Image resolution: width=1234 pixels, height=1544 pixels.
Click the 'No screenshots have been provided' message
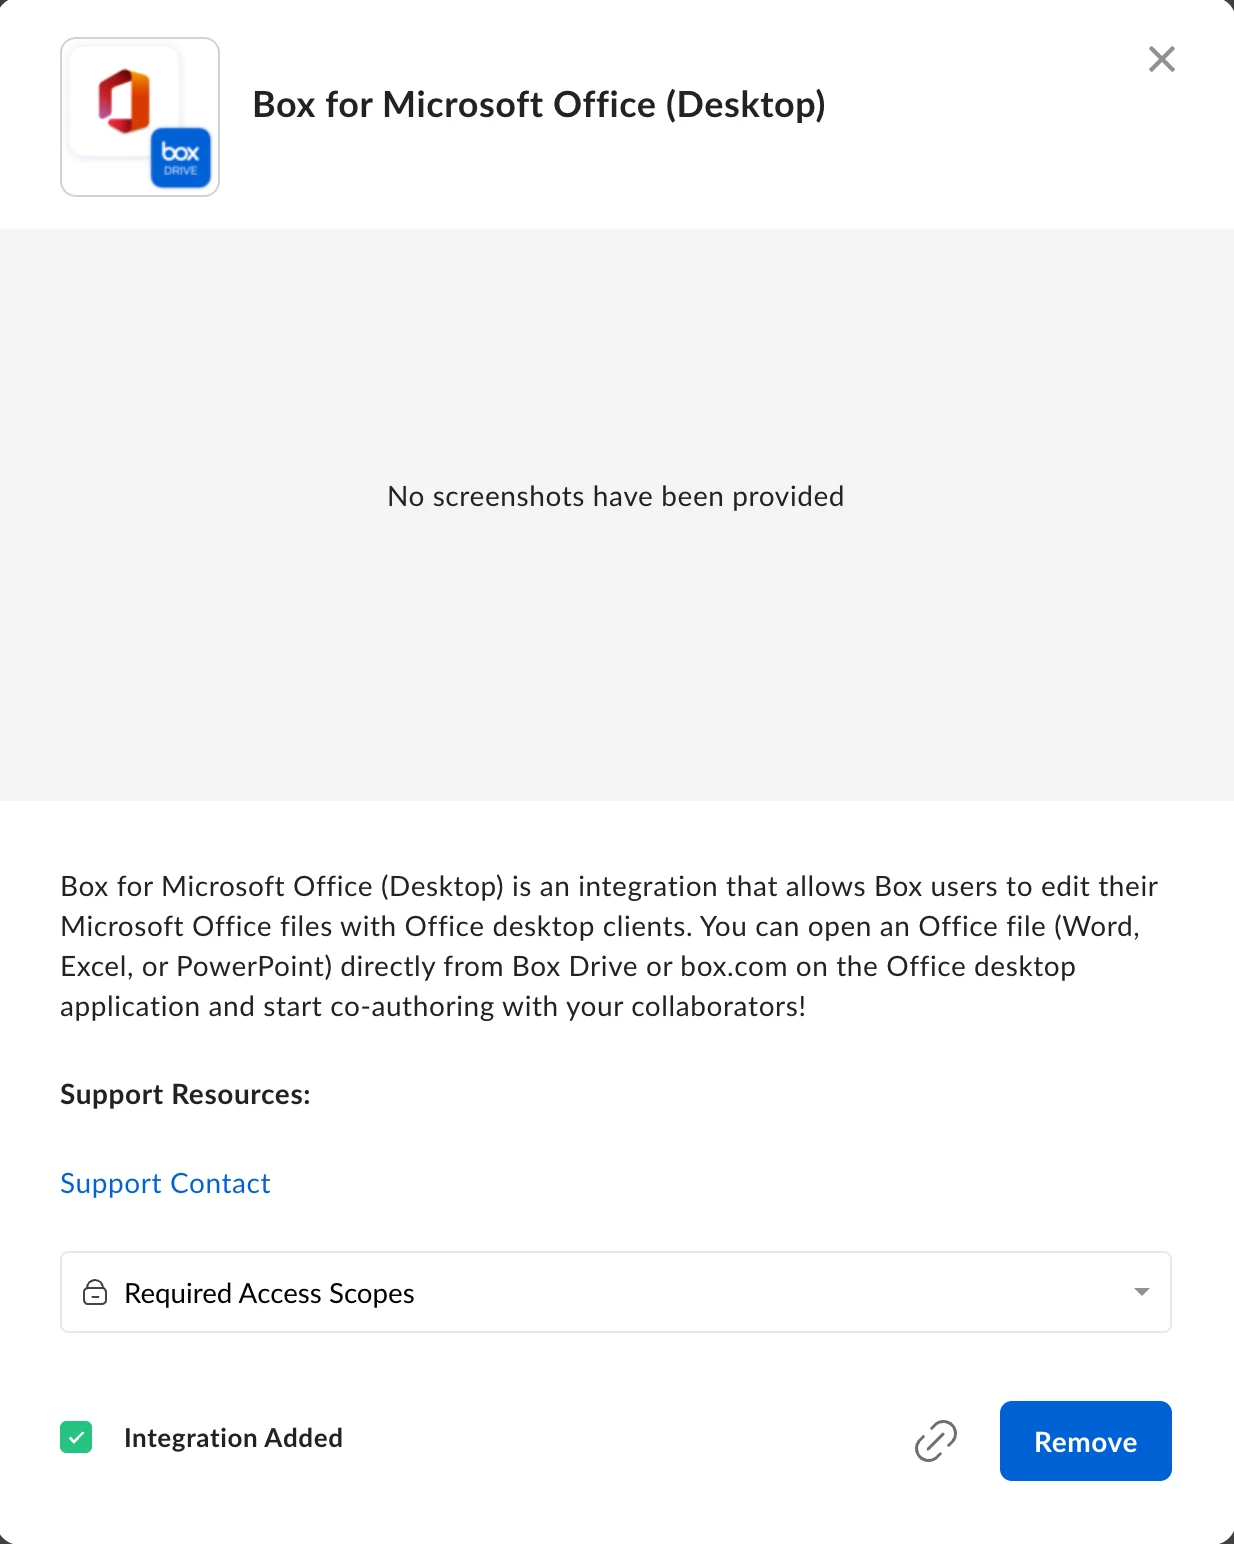(x=616, y=496)
